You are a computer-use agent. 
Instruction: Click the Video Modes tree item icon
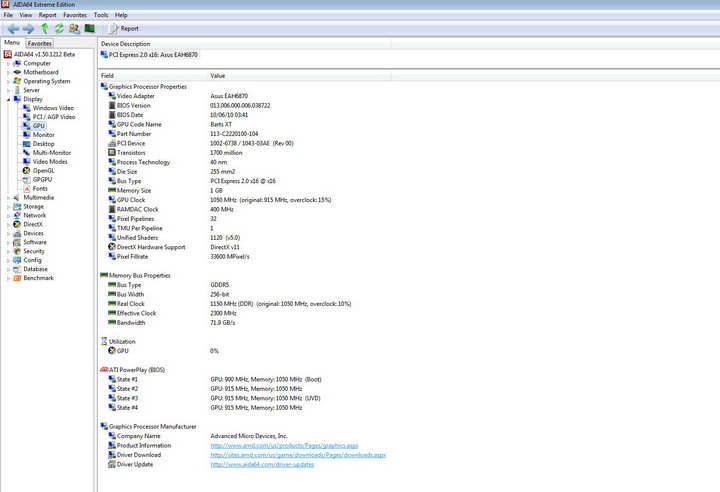27,162
